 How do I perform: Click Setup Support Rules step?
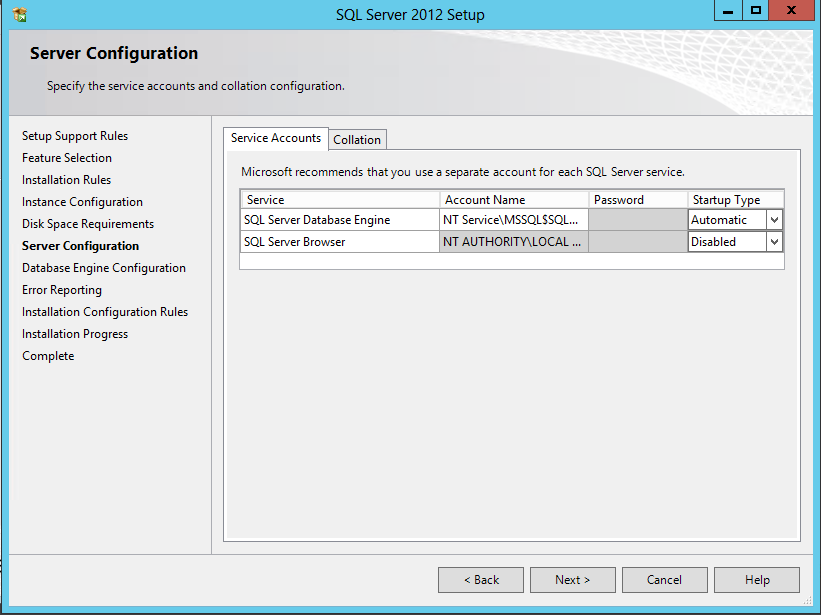pyautogui.click(x=75, y=136)
